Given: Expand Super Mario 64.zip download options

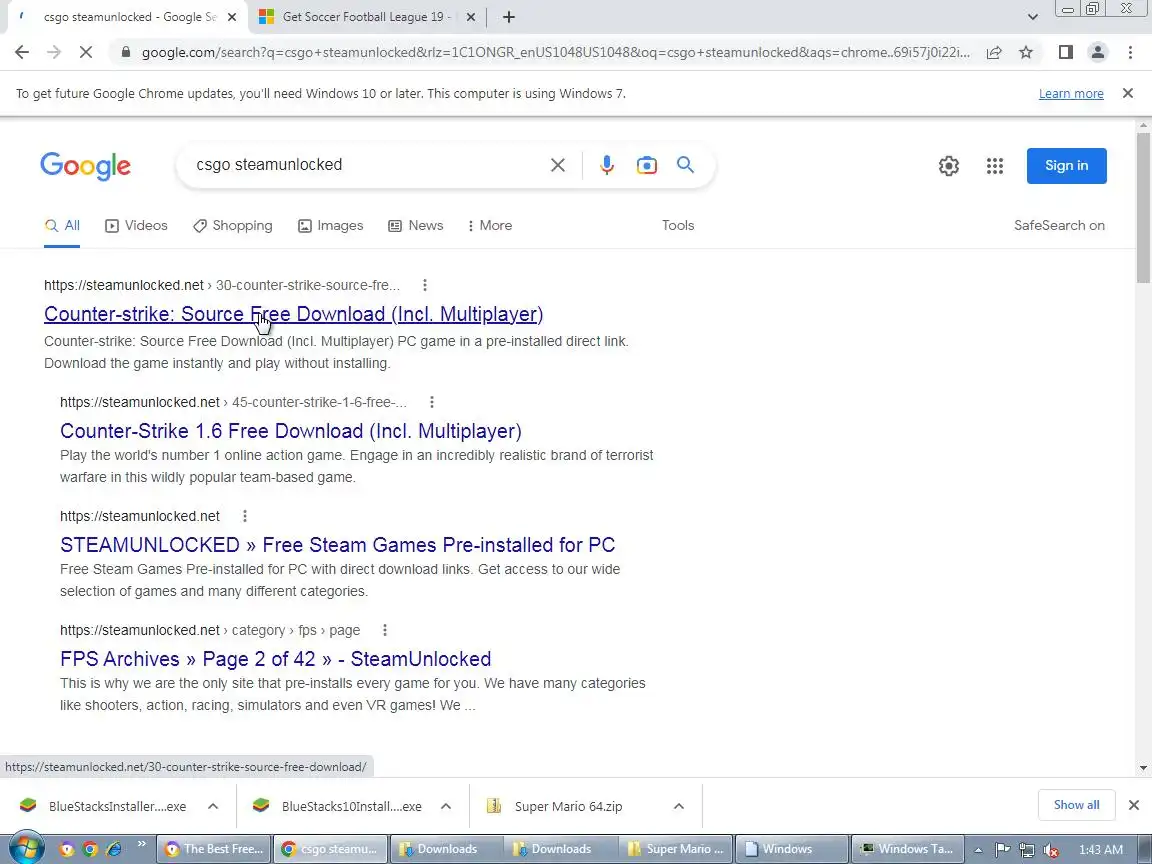Looking at the screenshot, I should pos(678,806).
